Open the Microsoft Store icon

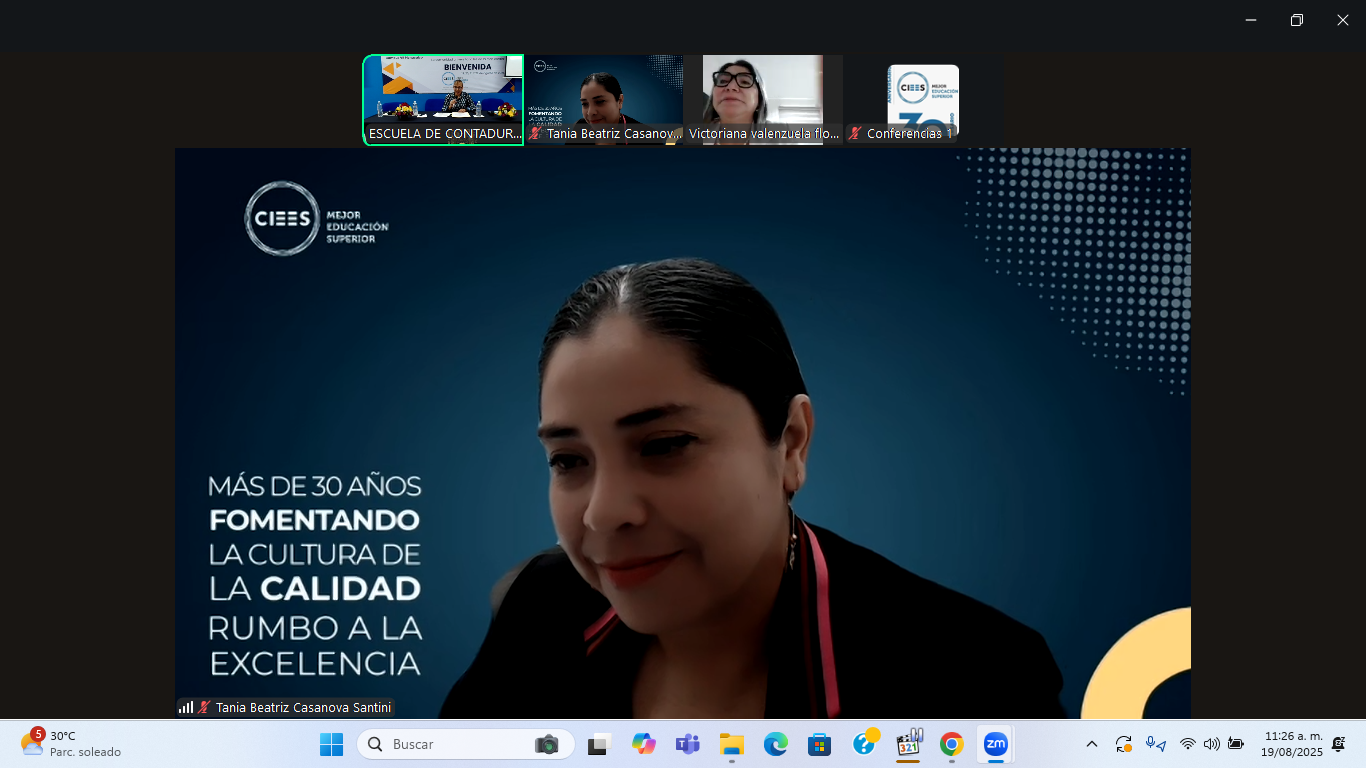(x=820, y=744)
